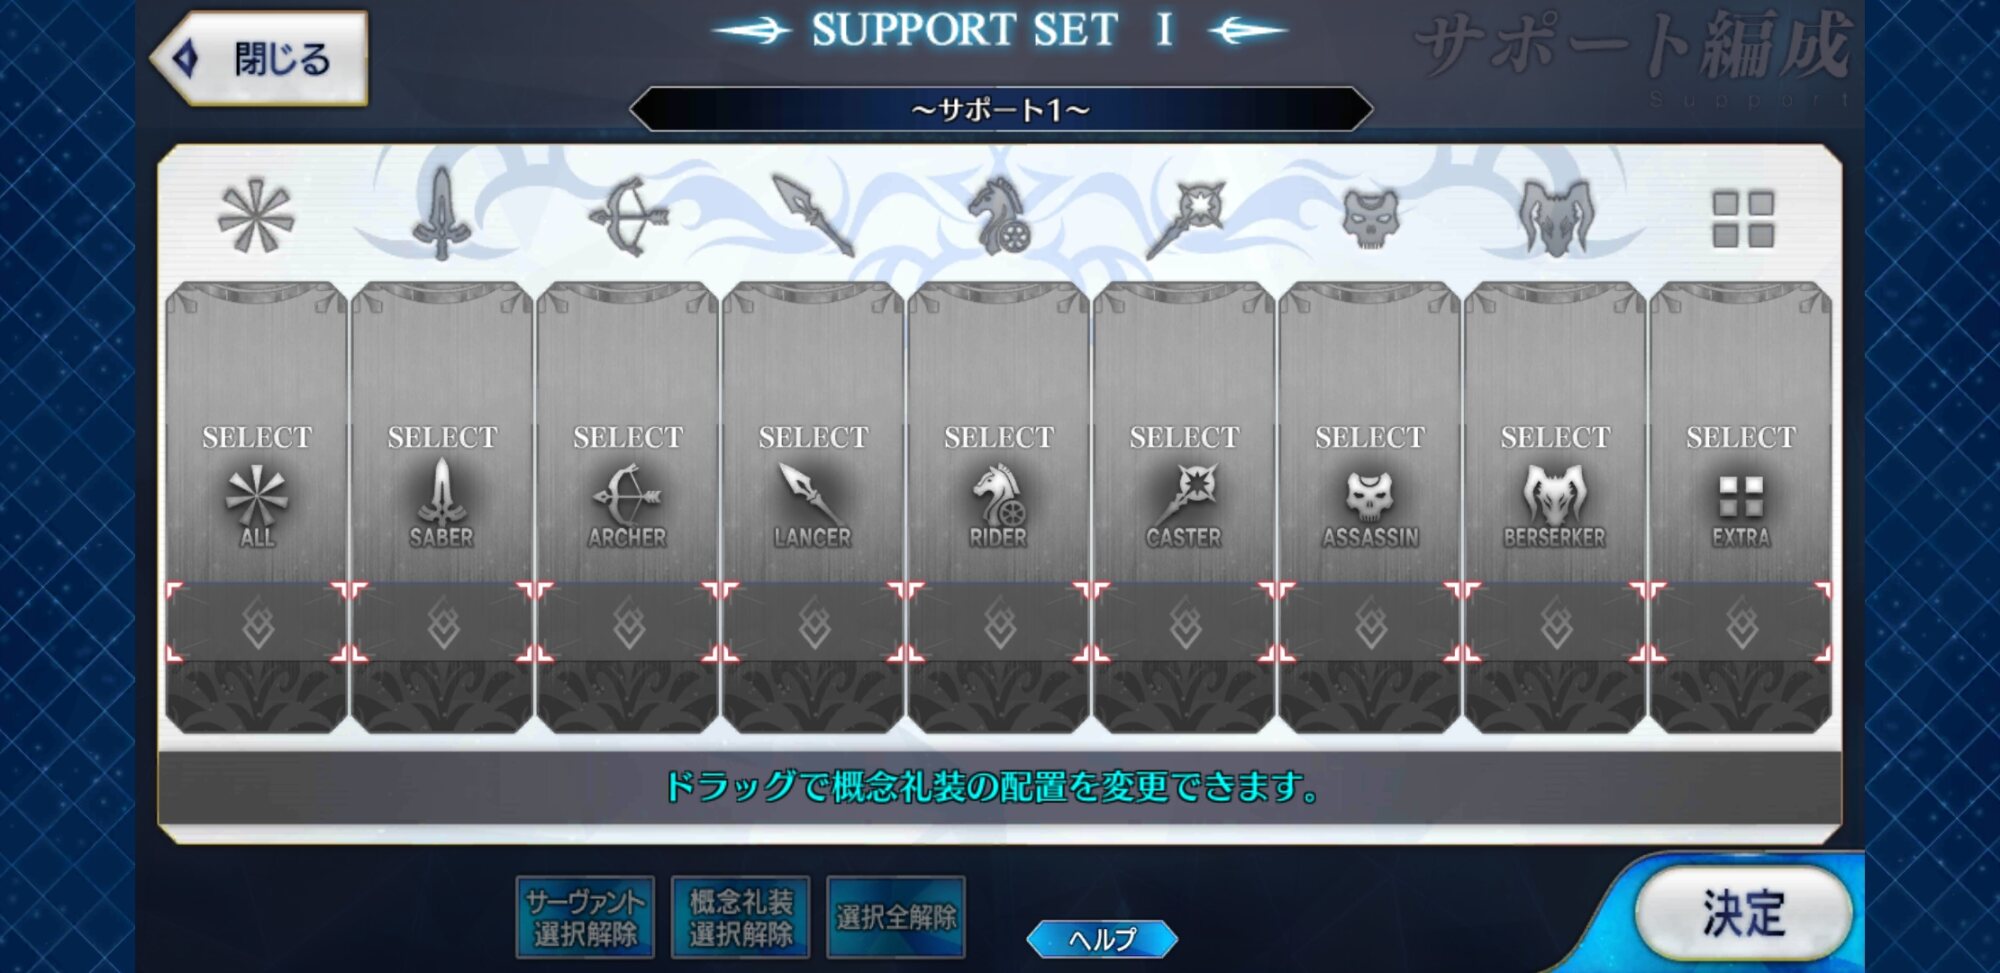Open the LANCER servant select card
The width and height of the screenshot is (2000, 973).
coord(813,432)
